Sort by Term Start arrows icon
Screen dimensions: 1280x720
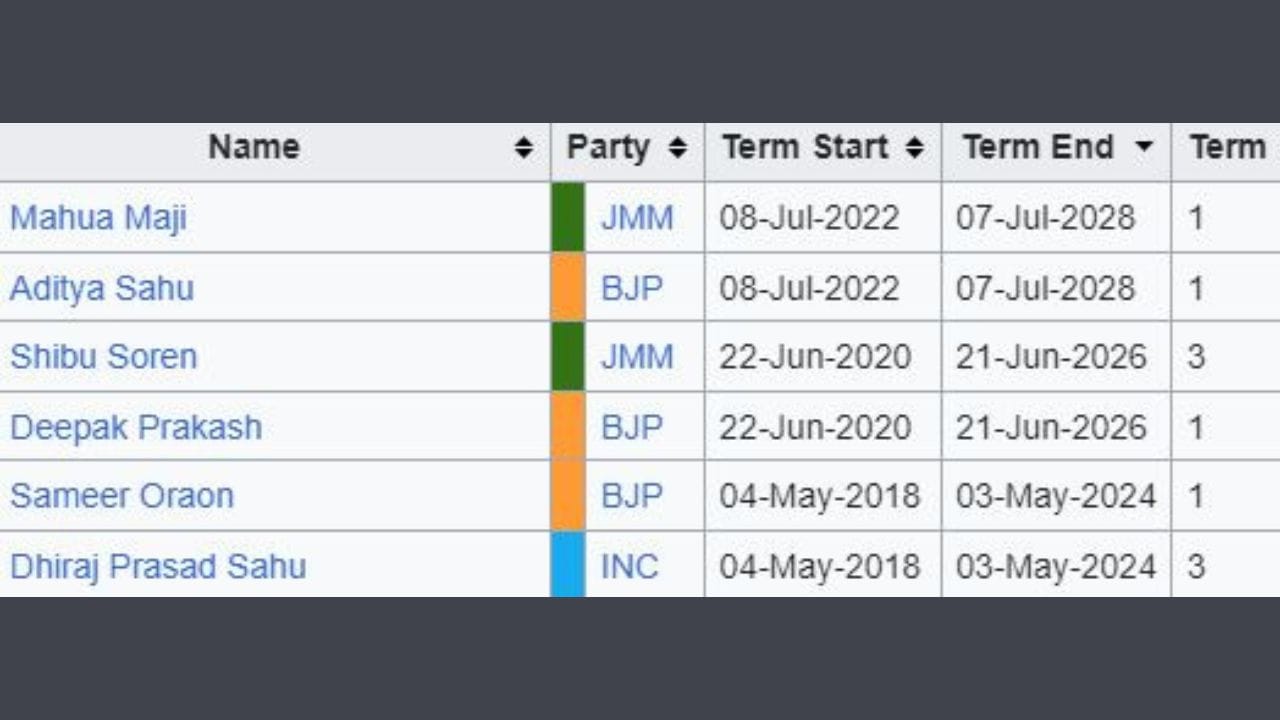914,149
